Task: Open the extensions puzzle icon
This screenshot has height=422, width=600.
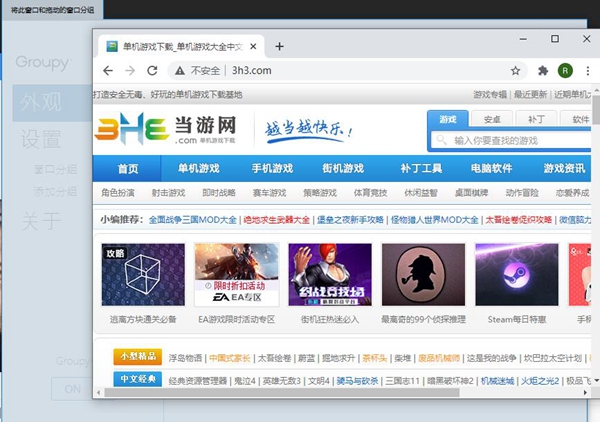Action: coord(543,71)
